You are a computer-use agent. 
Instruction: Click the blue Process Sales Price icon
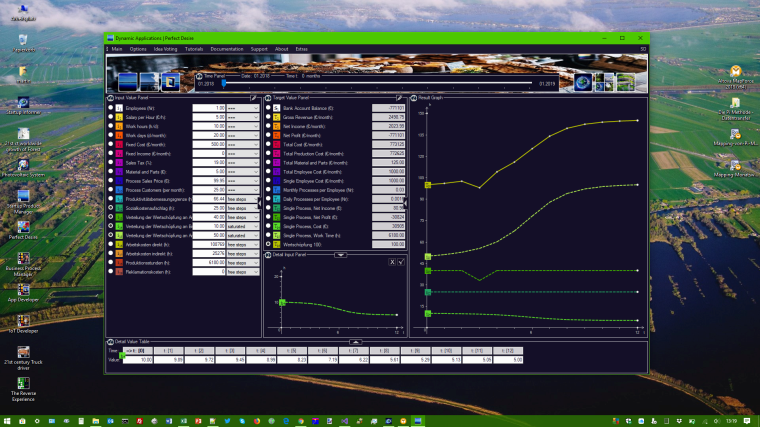(x=119, y=181)
